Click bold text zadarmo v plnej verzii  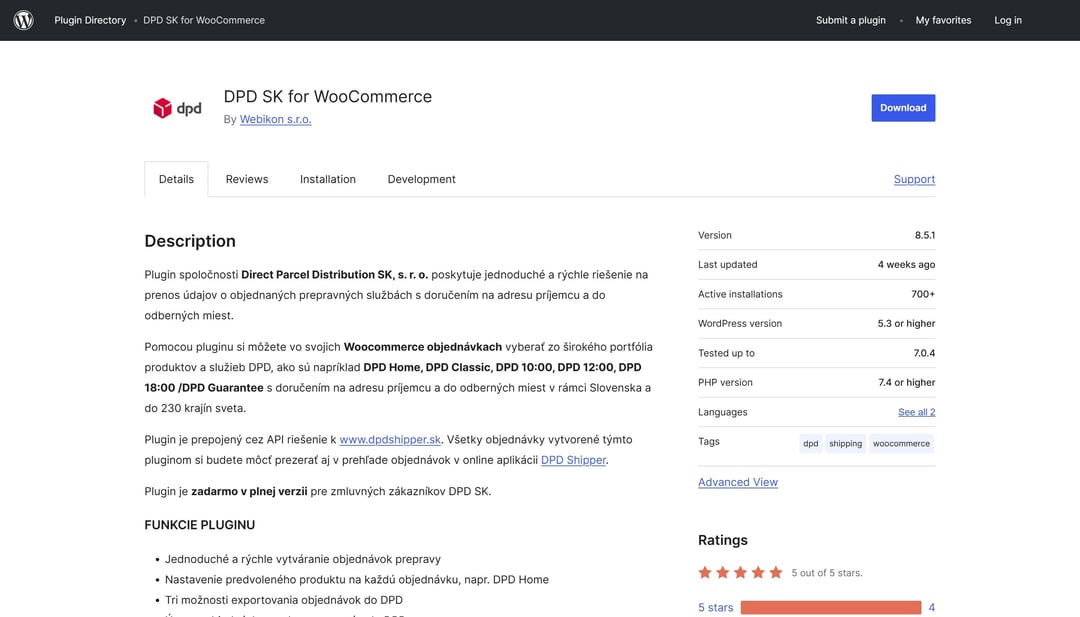249,492
